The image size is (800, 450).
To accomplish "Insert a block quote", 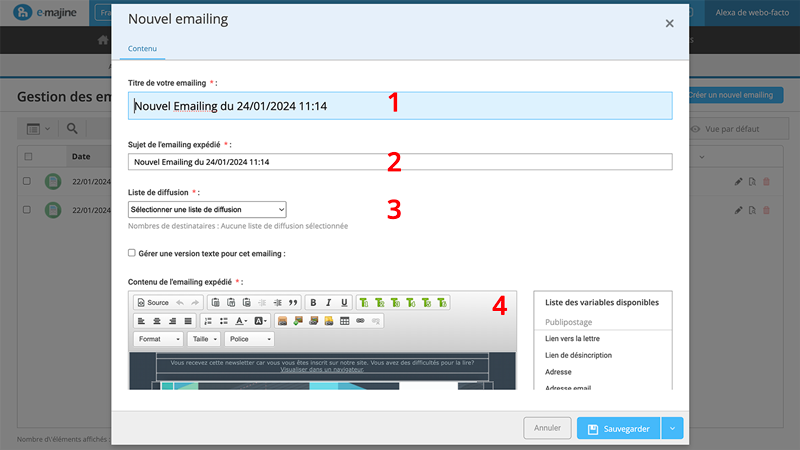I will (x=293, y=303).
